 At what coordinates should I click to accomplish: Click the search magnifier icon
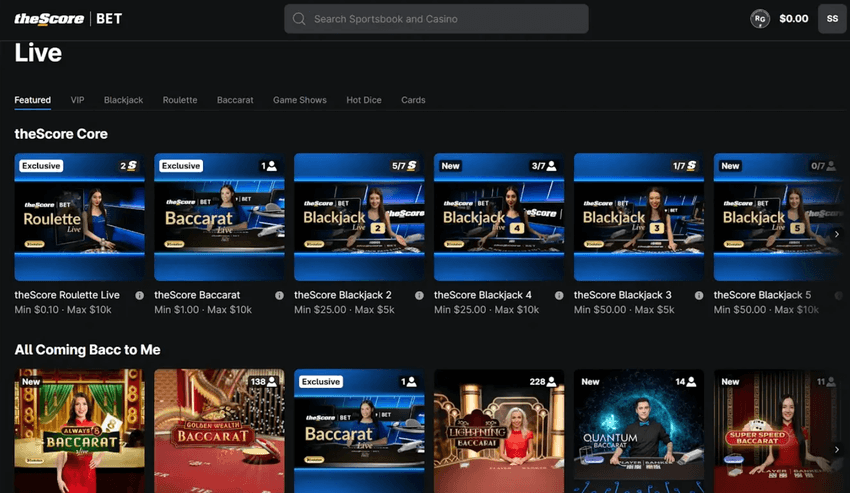click(299, 19)
